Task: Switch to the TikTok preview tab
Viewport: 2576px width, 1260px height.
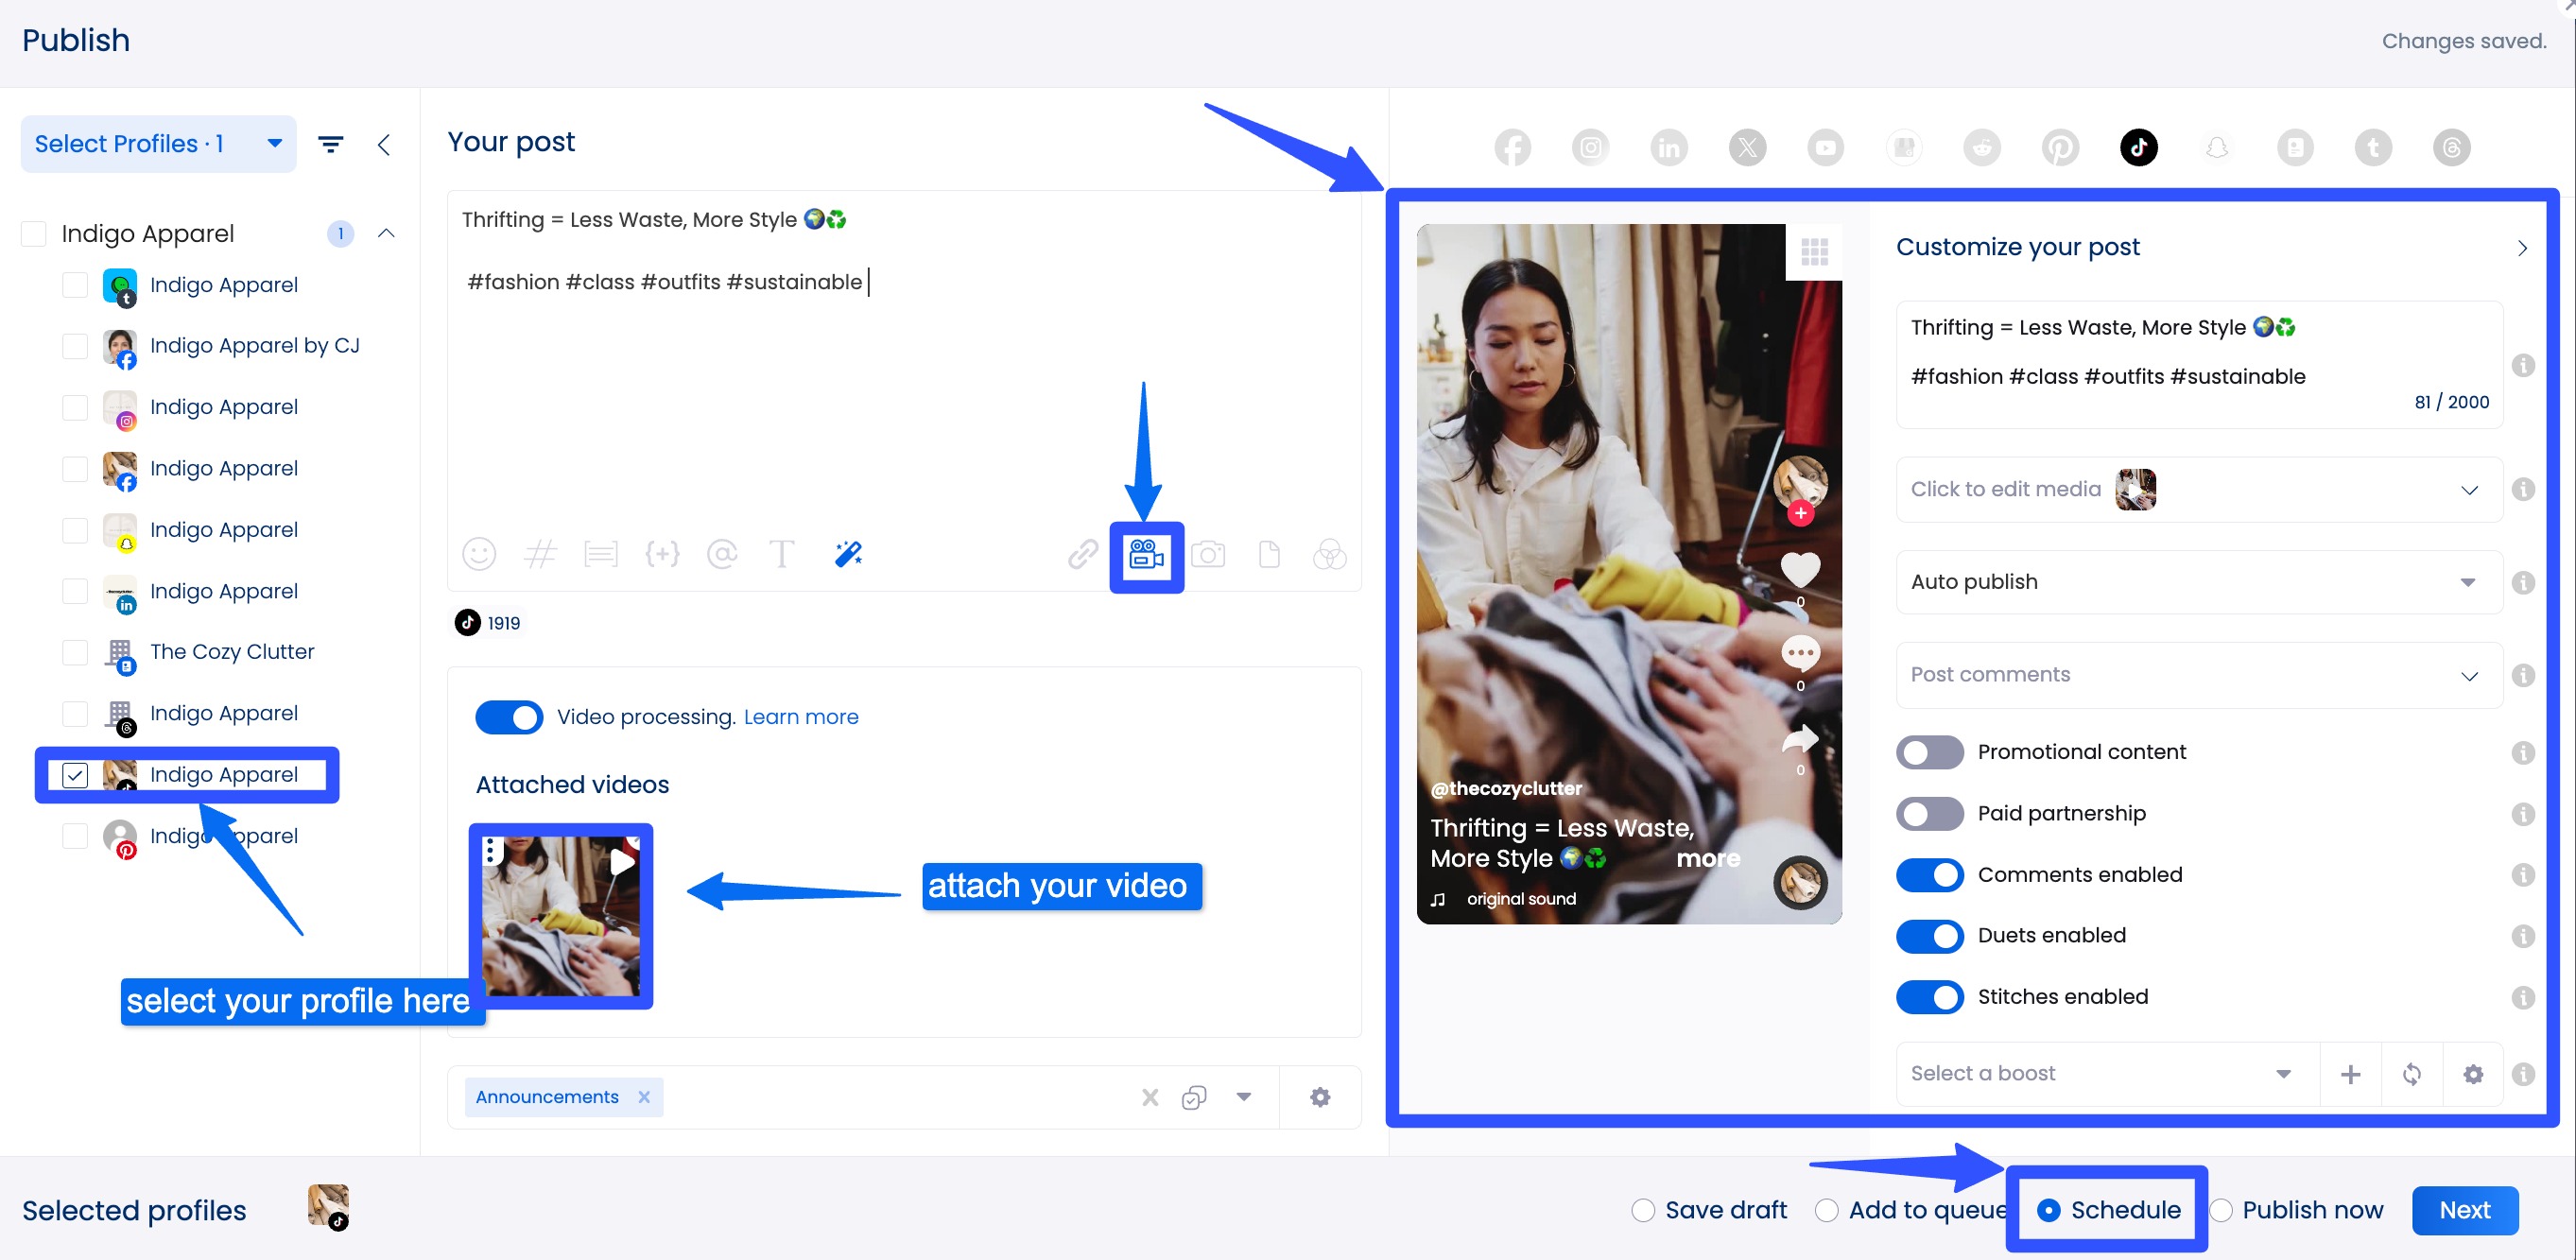Action: [2138, 148]
